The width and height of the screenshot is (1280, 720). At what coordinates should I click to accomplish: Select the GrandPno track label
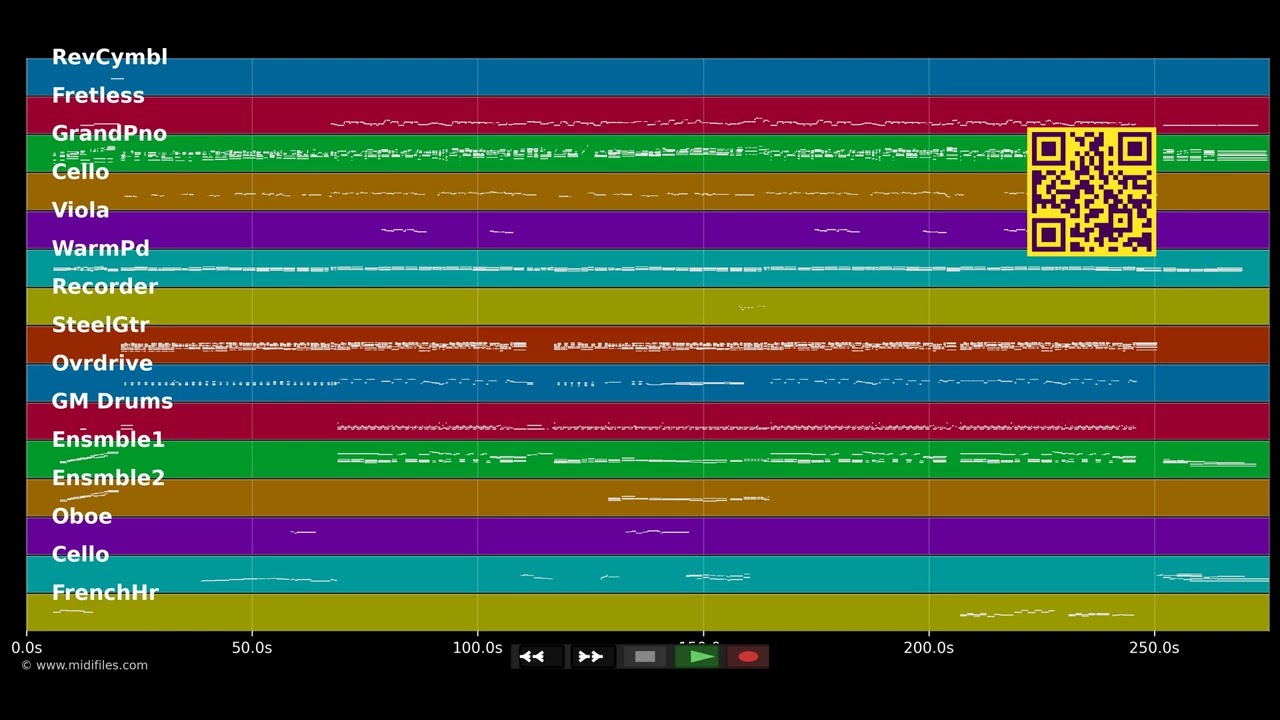pyautogui.click(x=109, y=133)
